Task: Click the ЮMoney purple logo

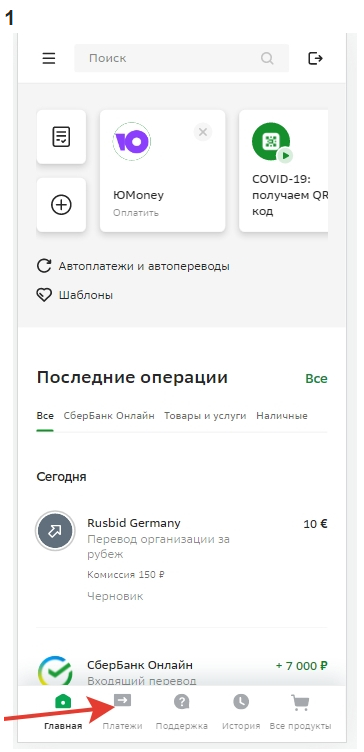Action: click(x=132, y=141)
